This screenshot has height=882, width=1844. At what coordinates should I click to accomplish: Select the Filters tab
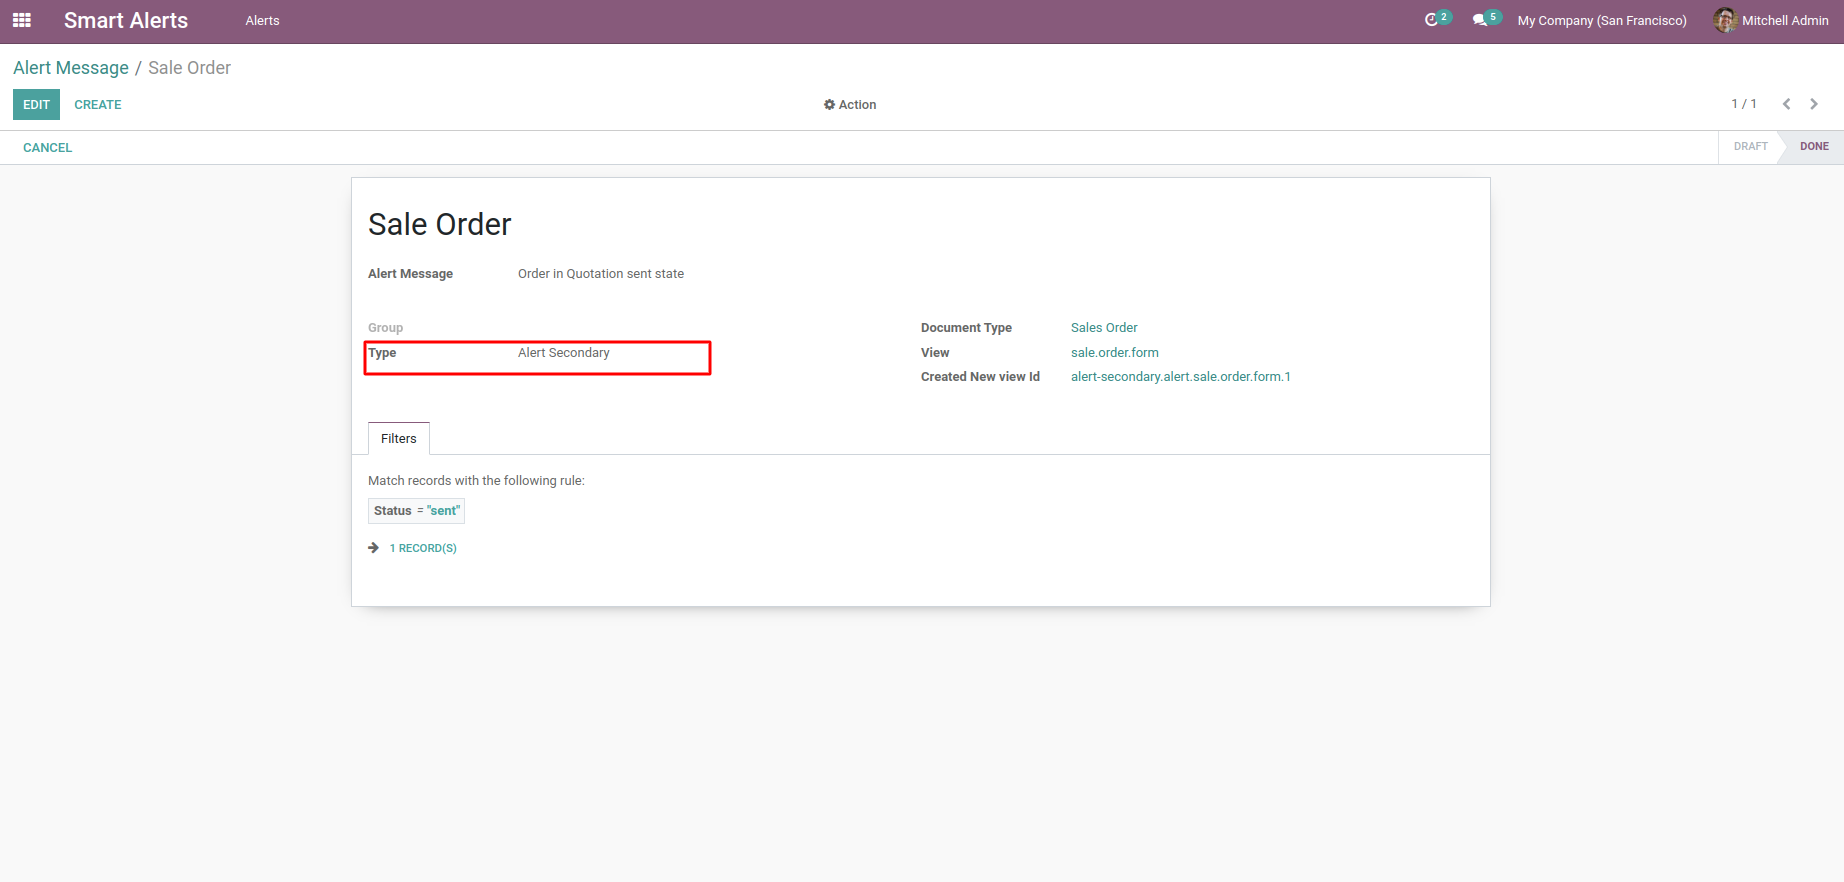399,439
